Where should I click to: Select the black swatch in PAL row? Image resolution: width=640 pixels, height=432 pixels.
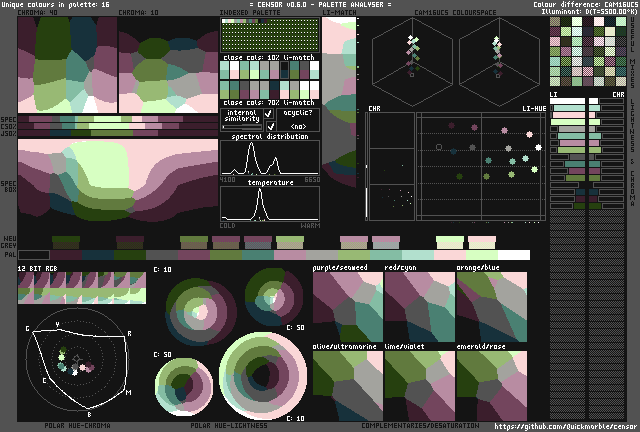pyautogui.click(x=34, y=255)
